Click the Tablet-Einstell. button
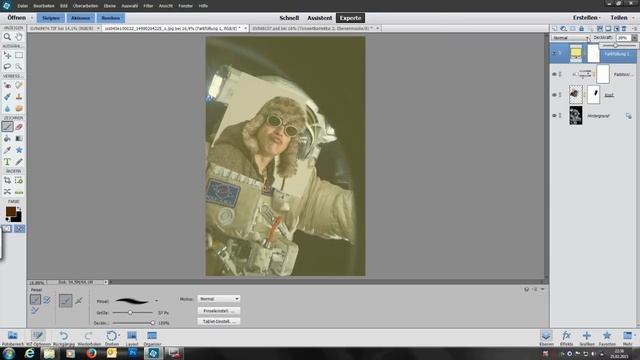Viewport: 640px width, 360px height. tap(219, 321)
